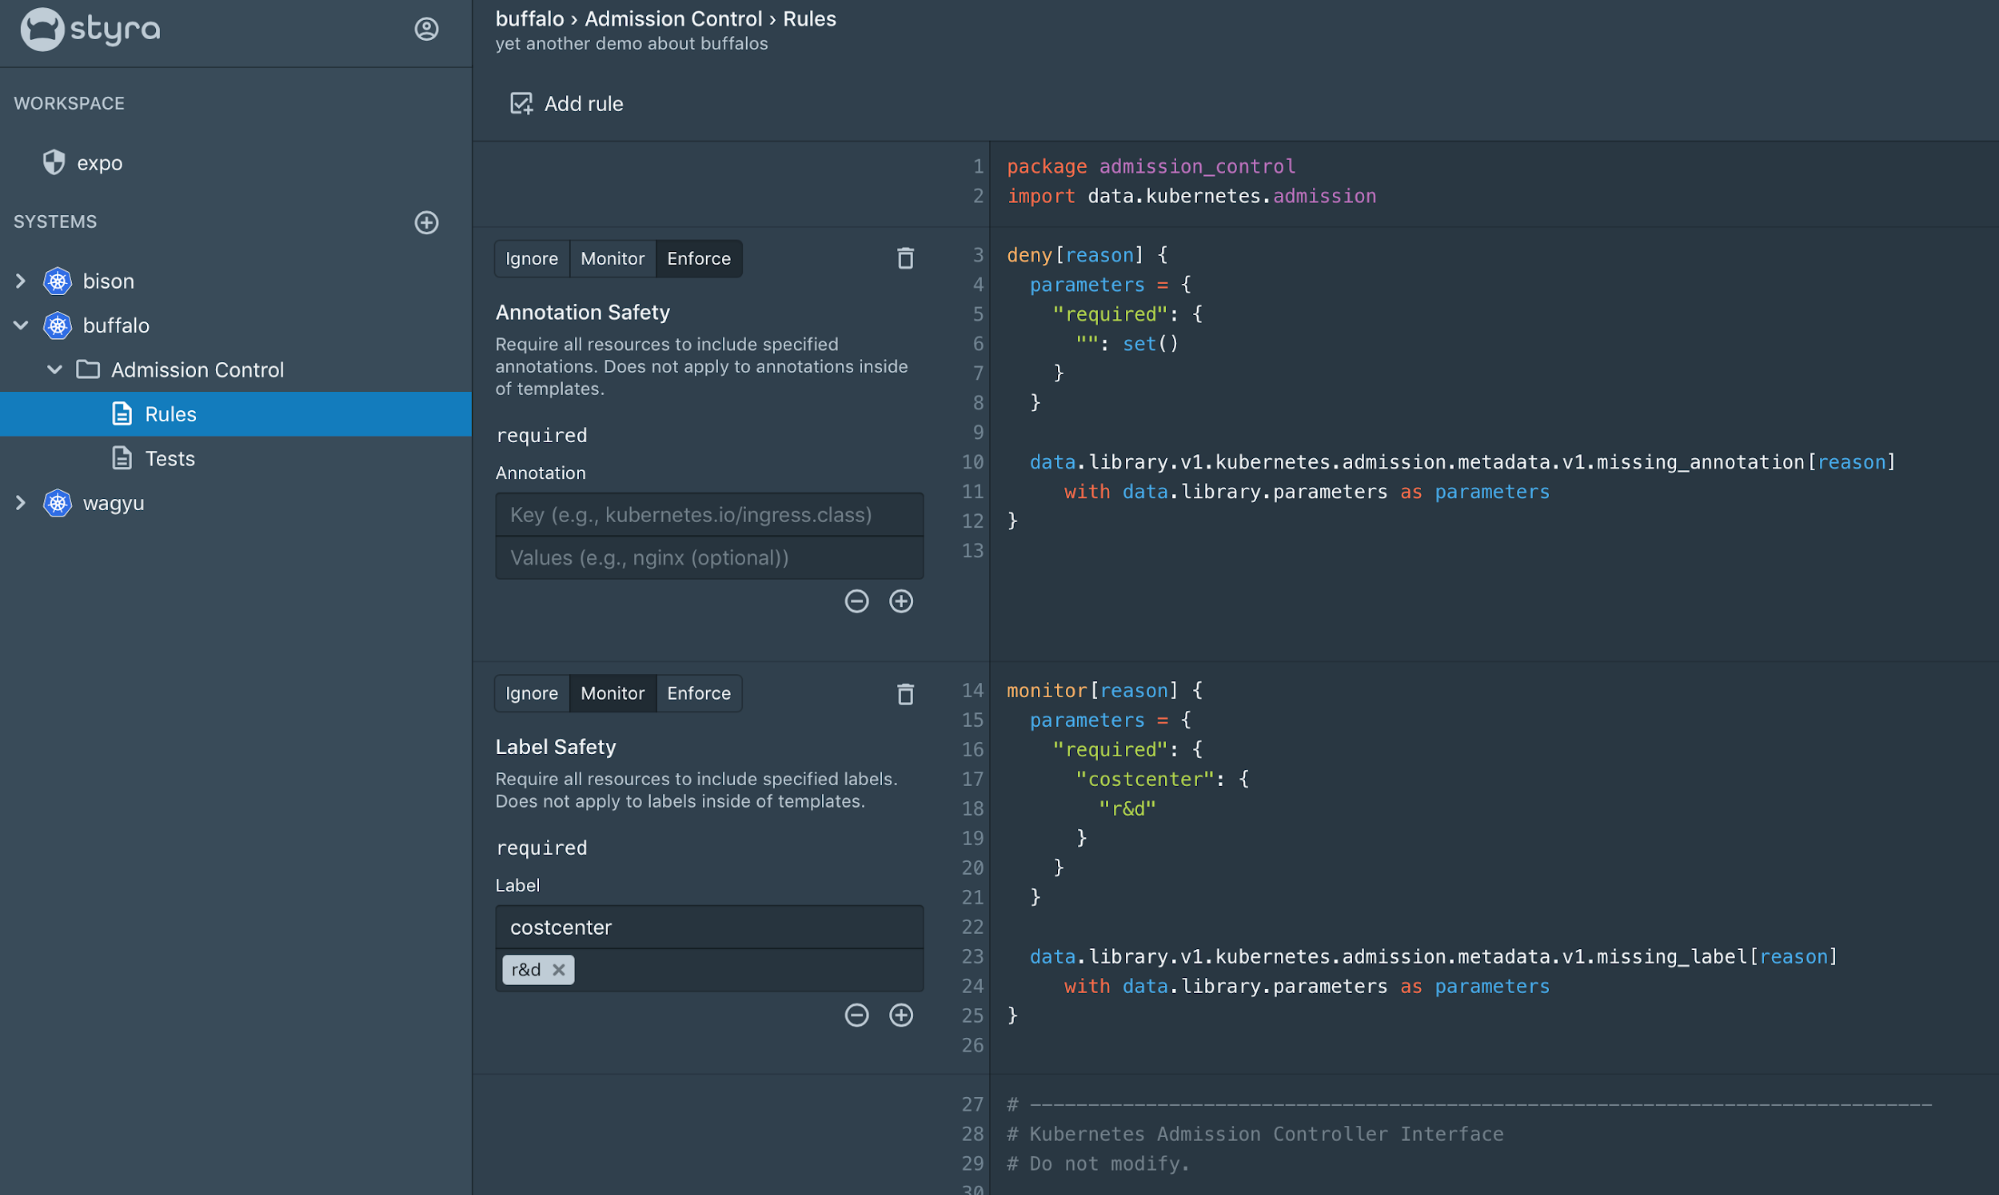Set Label Safety to Enforce

pos(699,693)
